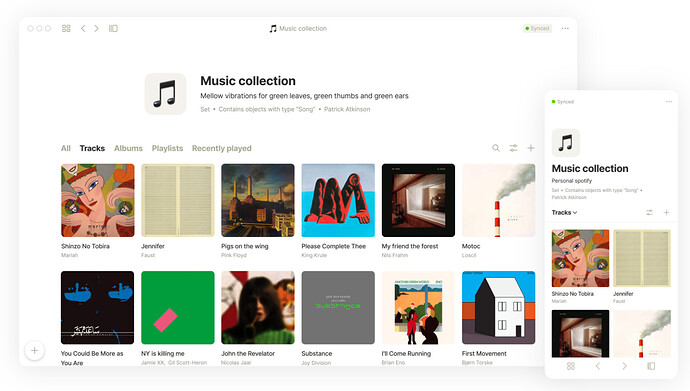The image size is (690, 391).
Task: Open I'll Come Running cover
Action: pos(418,307)
